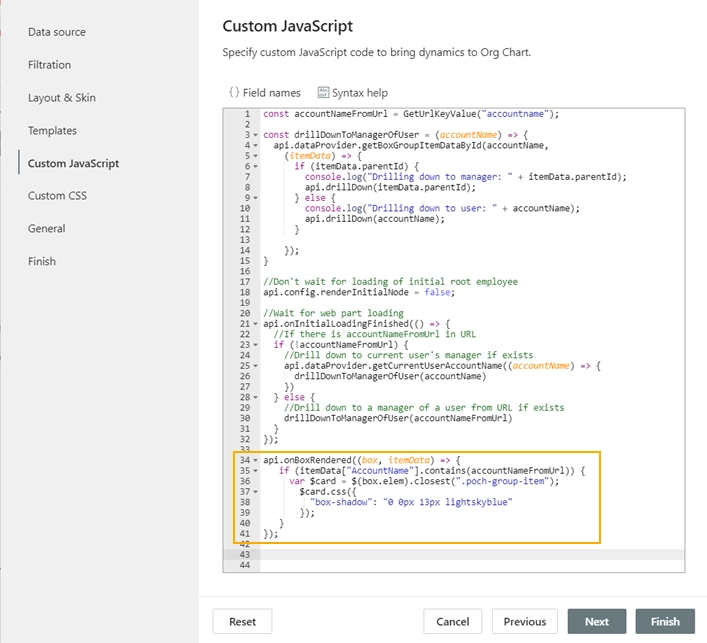This screenshot has height=643, width=707.
Task: Collapse code fold arrow at line 34
Action: pos(256,460)
